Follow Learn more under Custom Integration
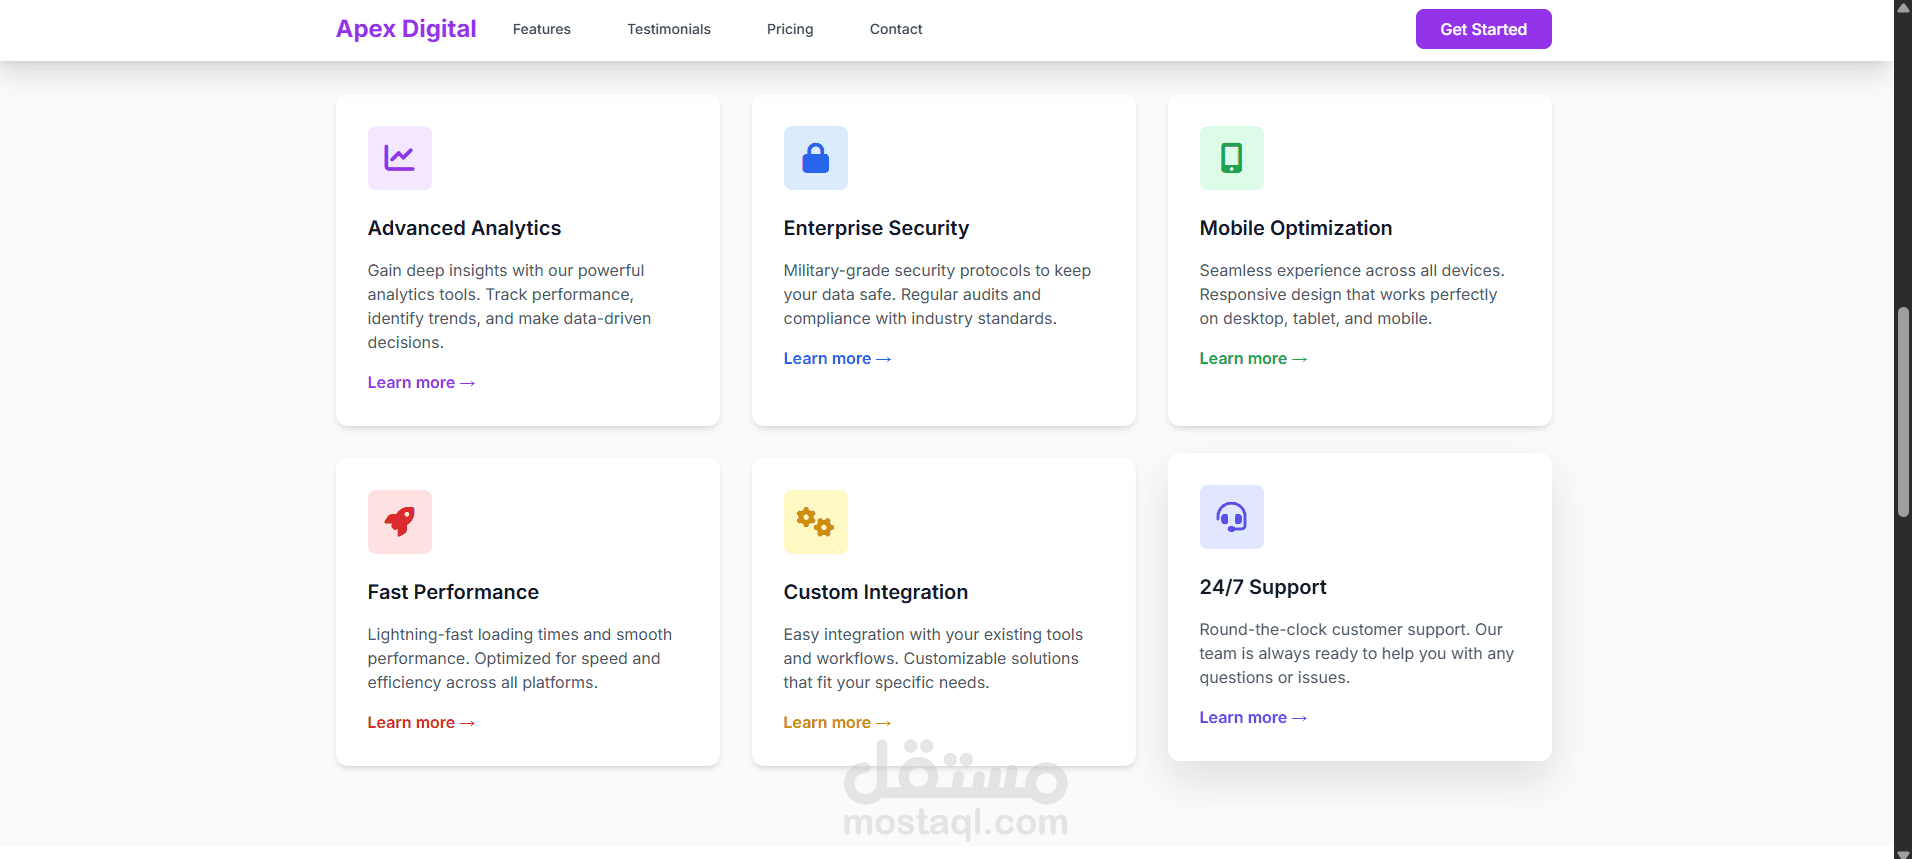This screenshot has width=1912, height=859. [837, 722]
